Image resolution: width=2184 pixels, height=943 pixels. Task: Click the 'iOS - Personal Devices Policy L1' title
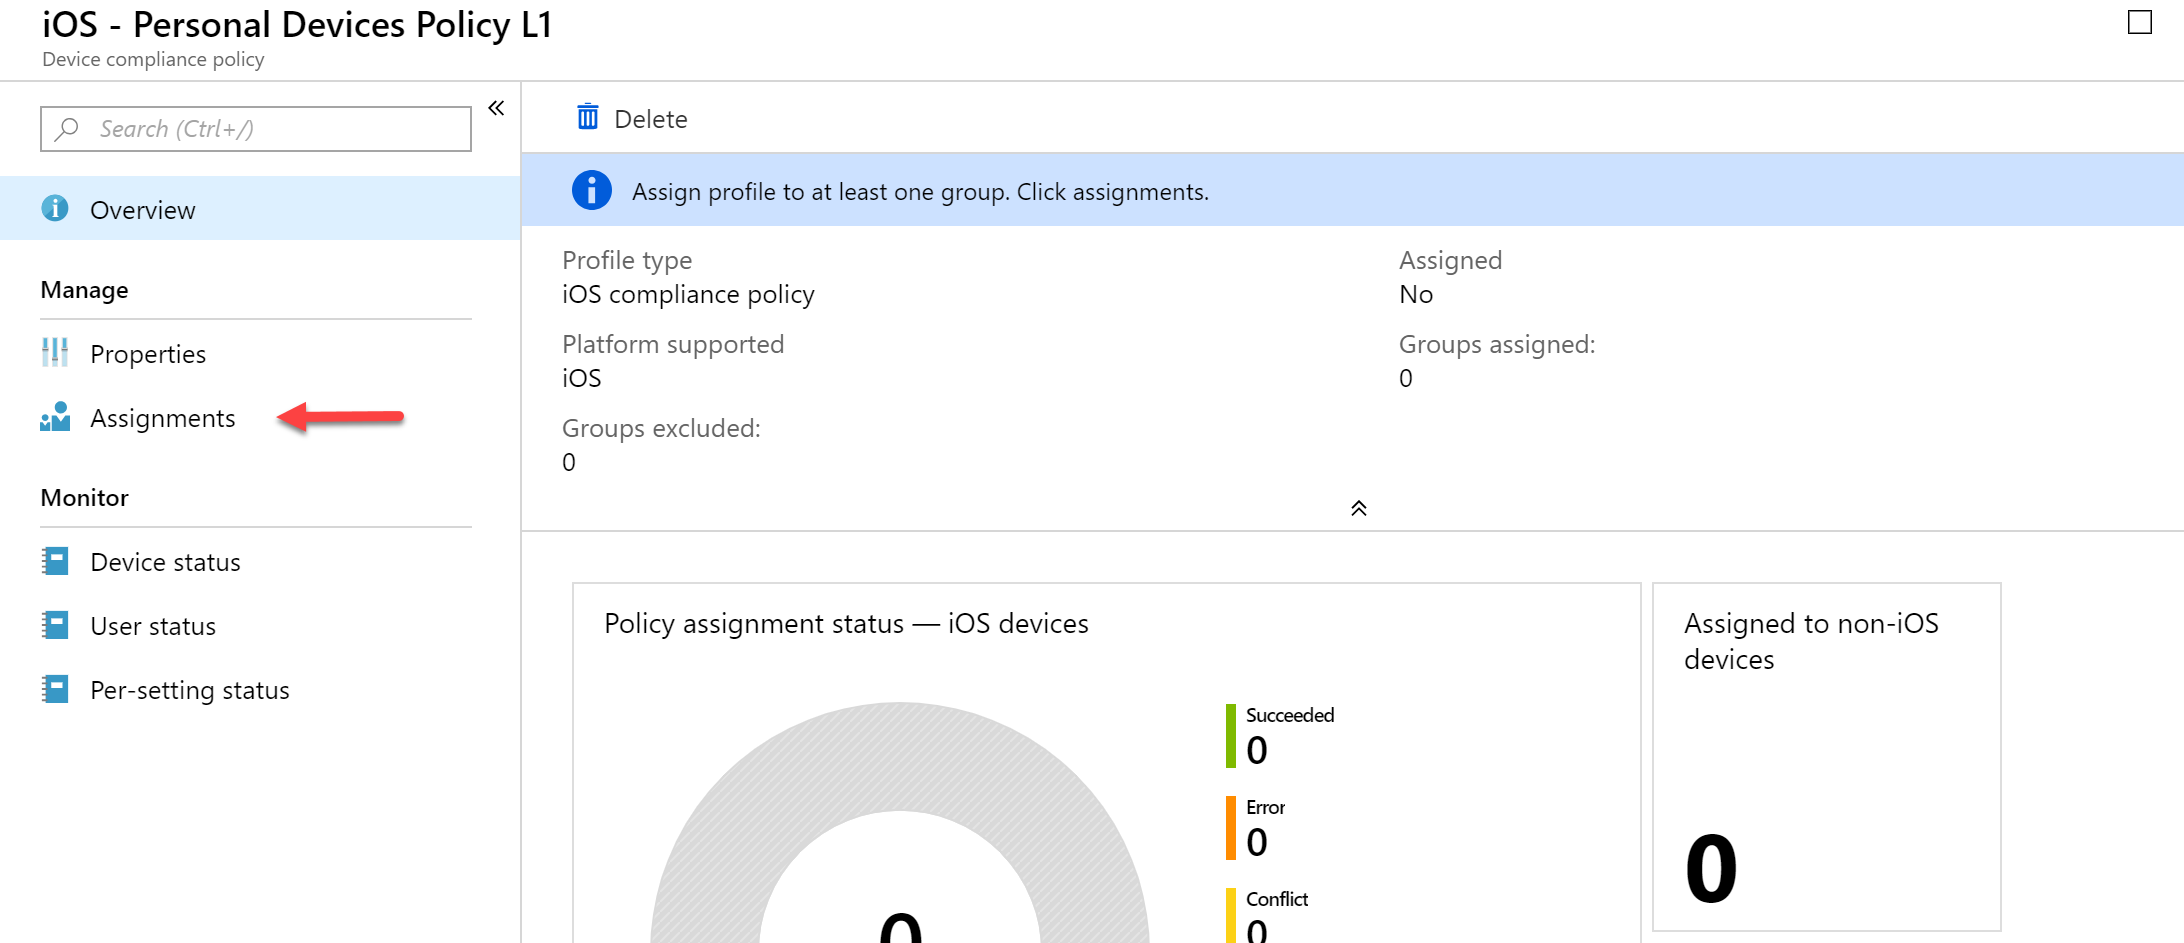297,25
